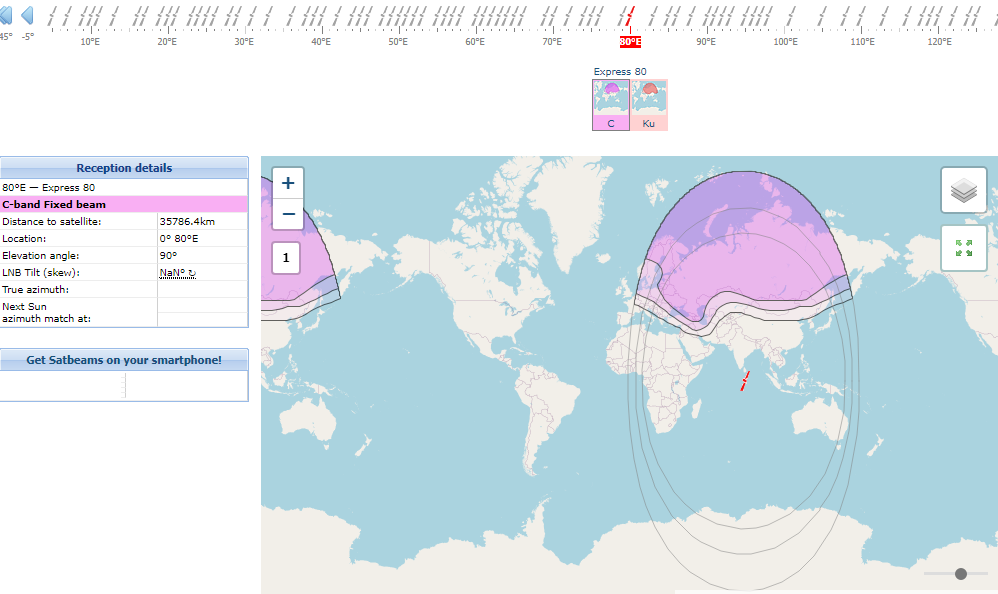Click the NaN° LNB Tilt skew value
This screenshot has height=594, width=998.
[x=176, y=272]
